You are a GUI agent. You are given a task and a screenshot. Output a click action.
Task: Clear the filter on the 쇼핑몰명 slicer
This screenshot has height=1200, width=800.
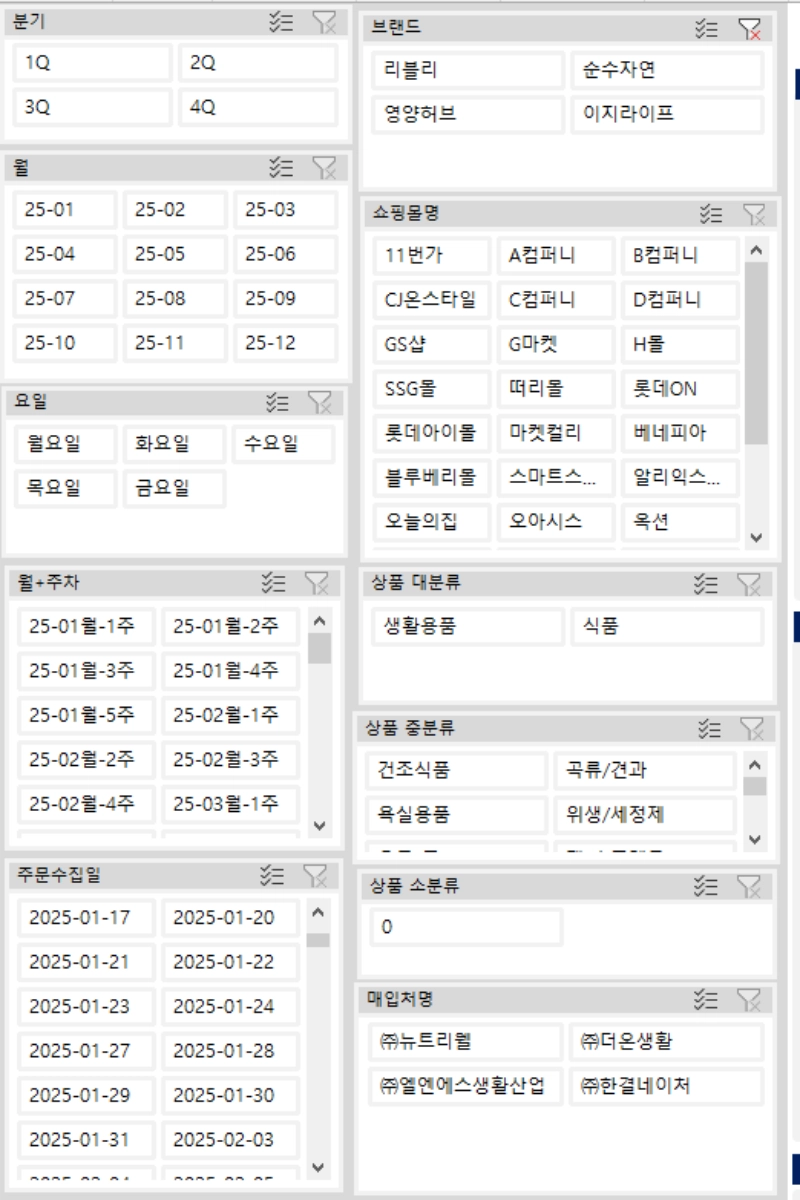754,213
